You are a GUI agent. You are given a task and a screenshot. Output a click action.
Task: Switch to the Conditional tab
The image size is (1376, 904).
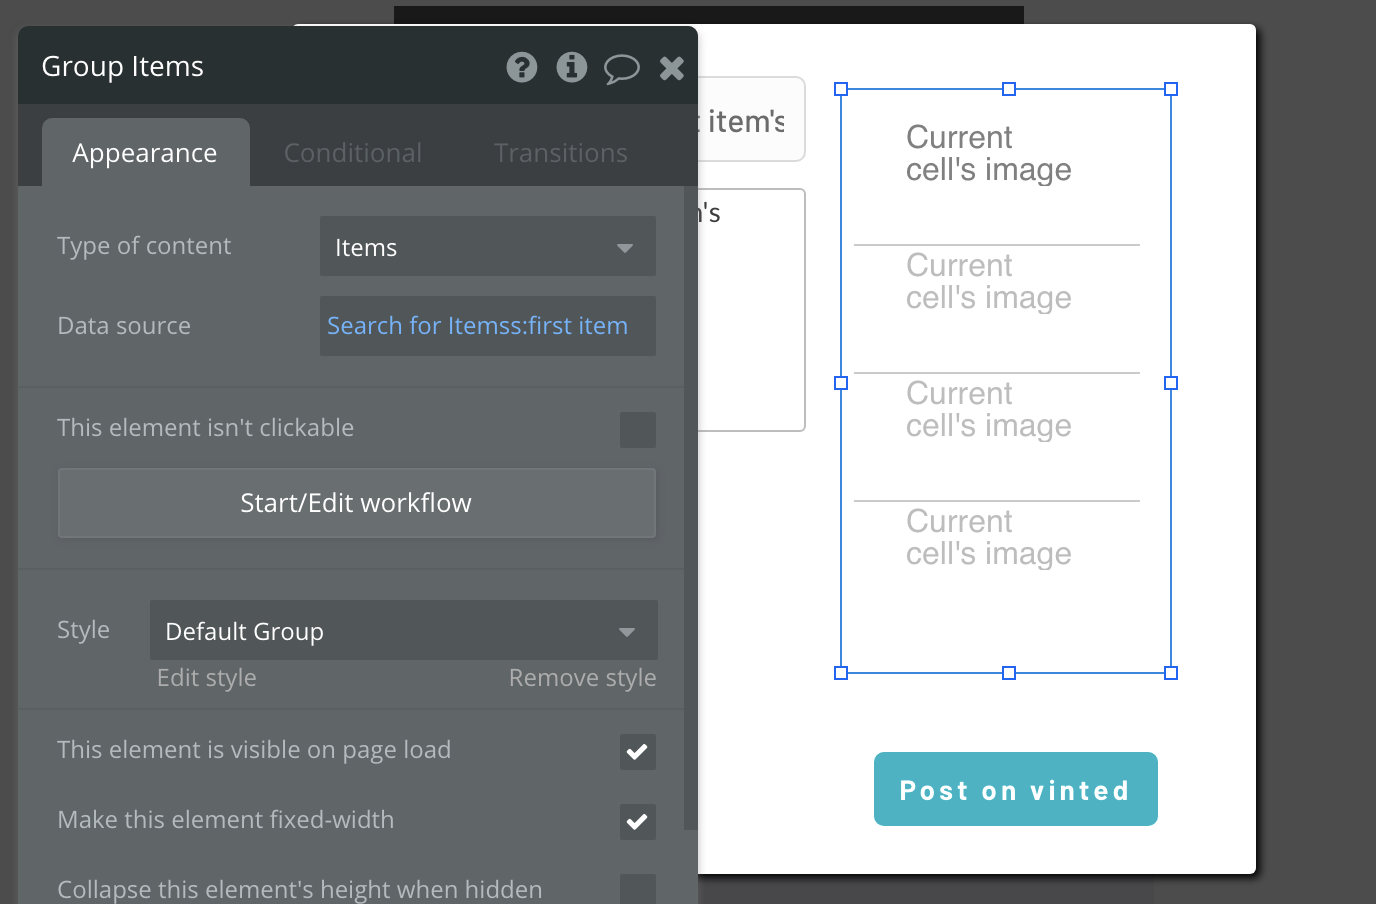click(x=353, y=153)
